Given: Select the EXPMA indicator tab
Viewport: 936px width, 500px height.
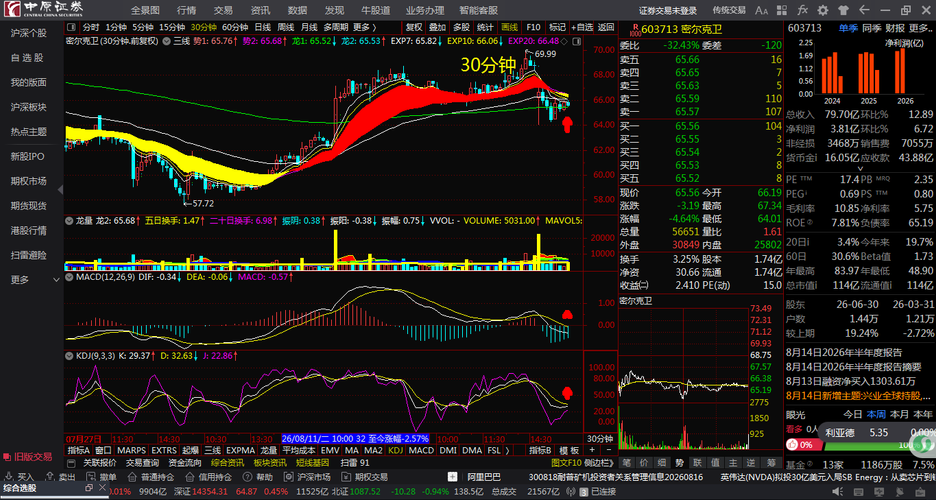Looking at the screenshot, I should 241,450.
